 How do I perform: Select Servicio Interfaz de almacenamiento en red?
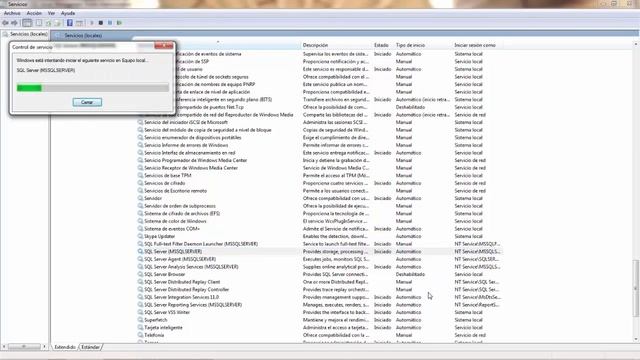click(190, 153)
